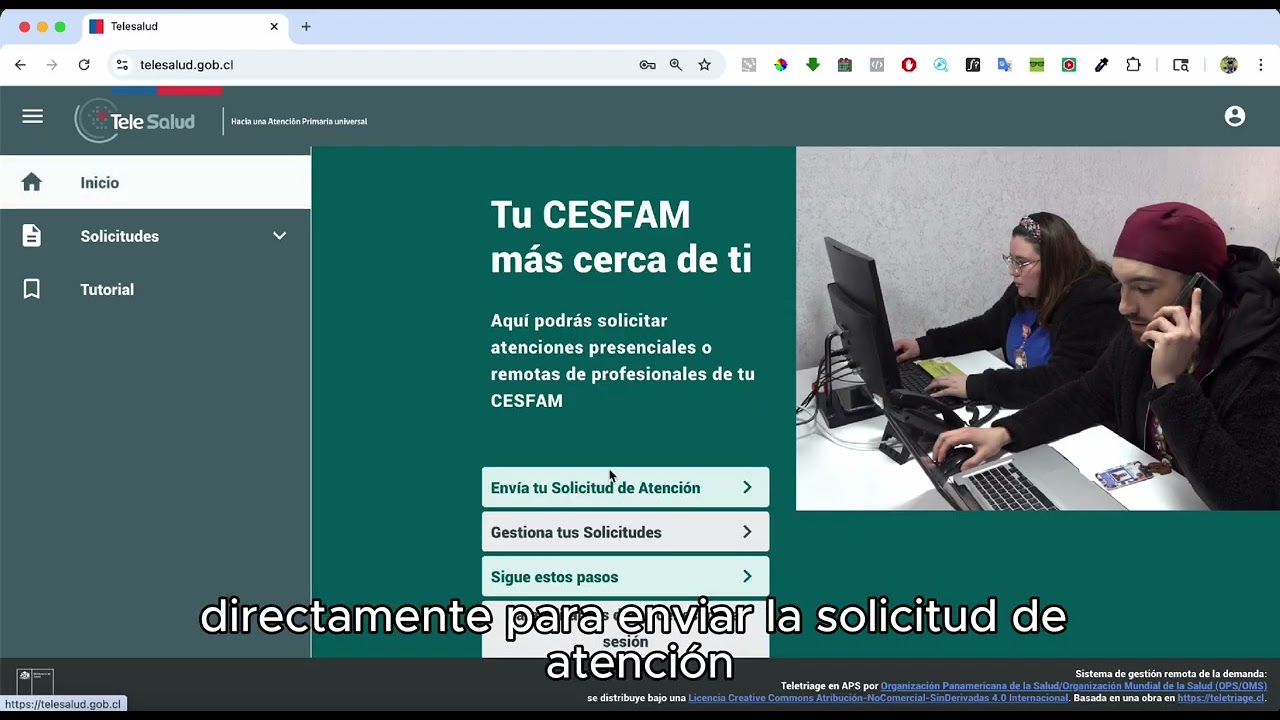Image resolution: width=1280 pixels, height=720 pixels.
Task: Open the tab search icon in toolbar
Action: [1181, 65]
